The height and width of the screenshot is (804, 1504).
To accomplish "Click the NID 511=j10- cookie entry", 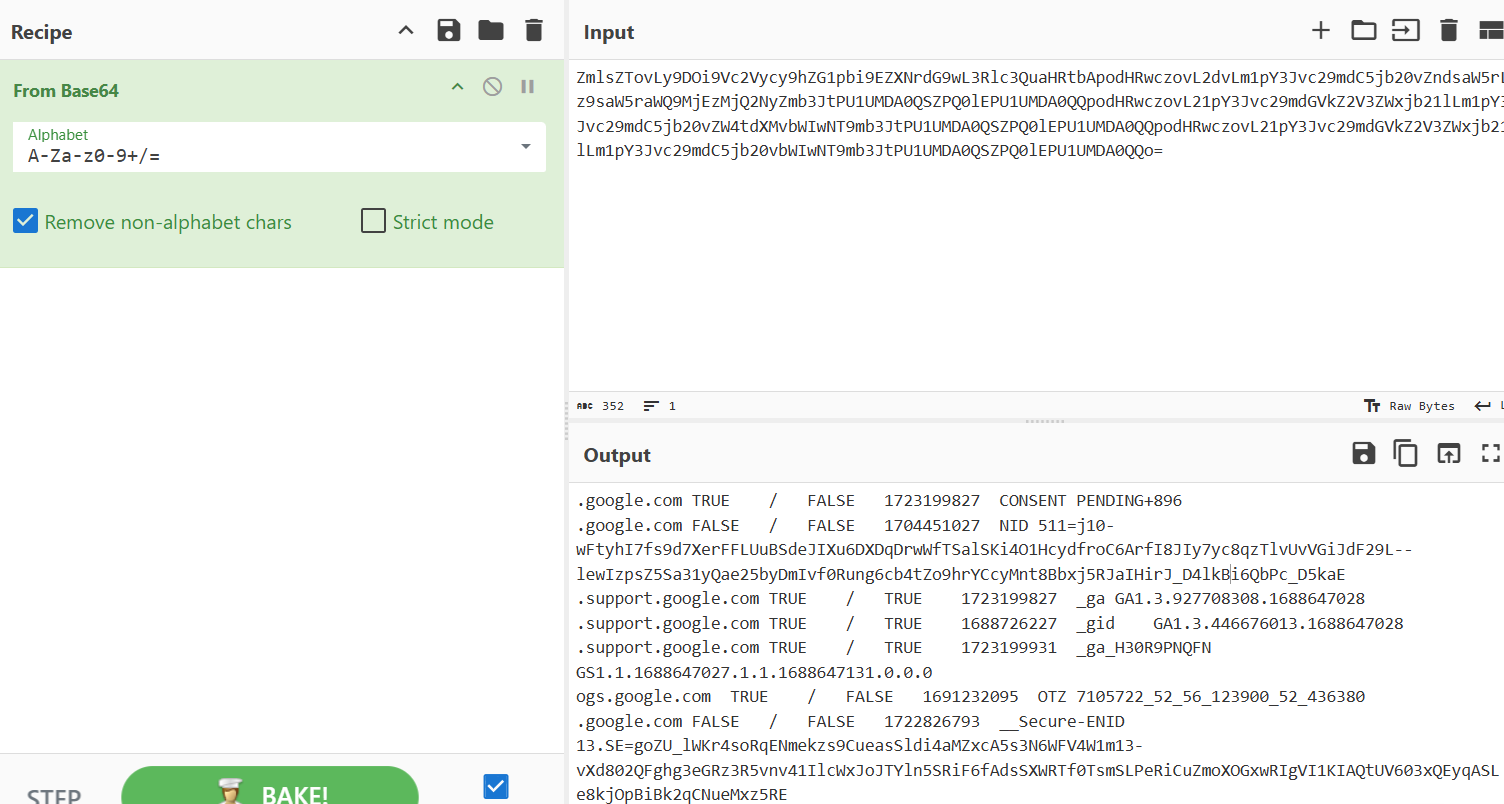I will pos(1057,526).
